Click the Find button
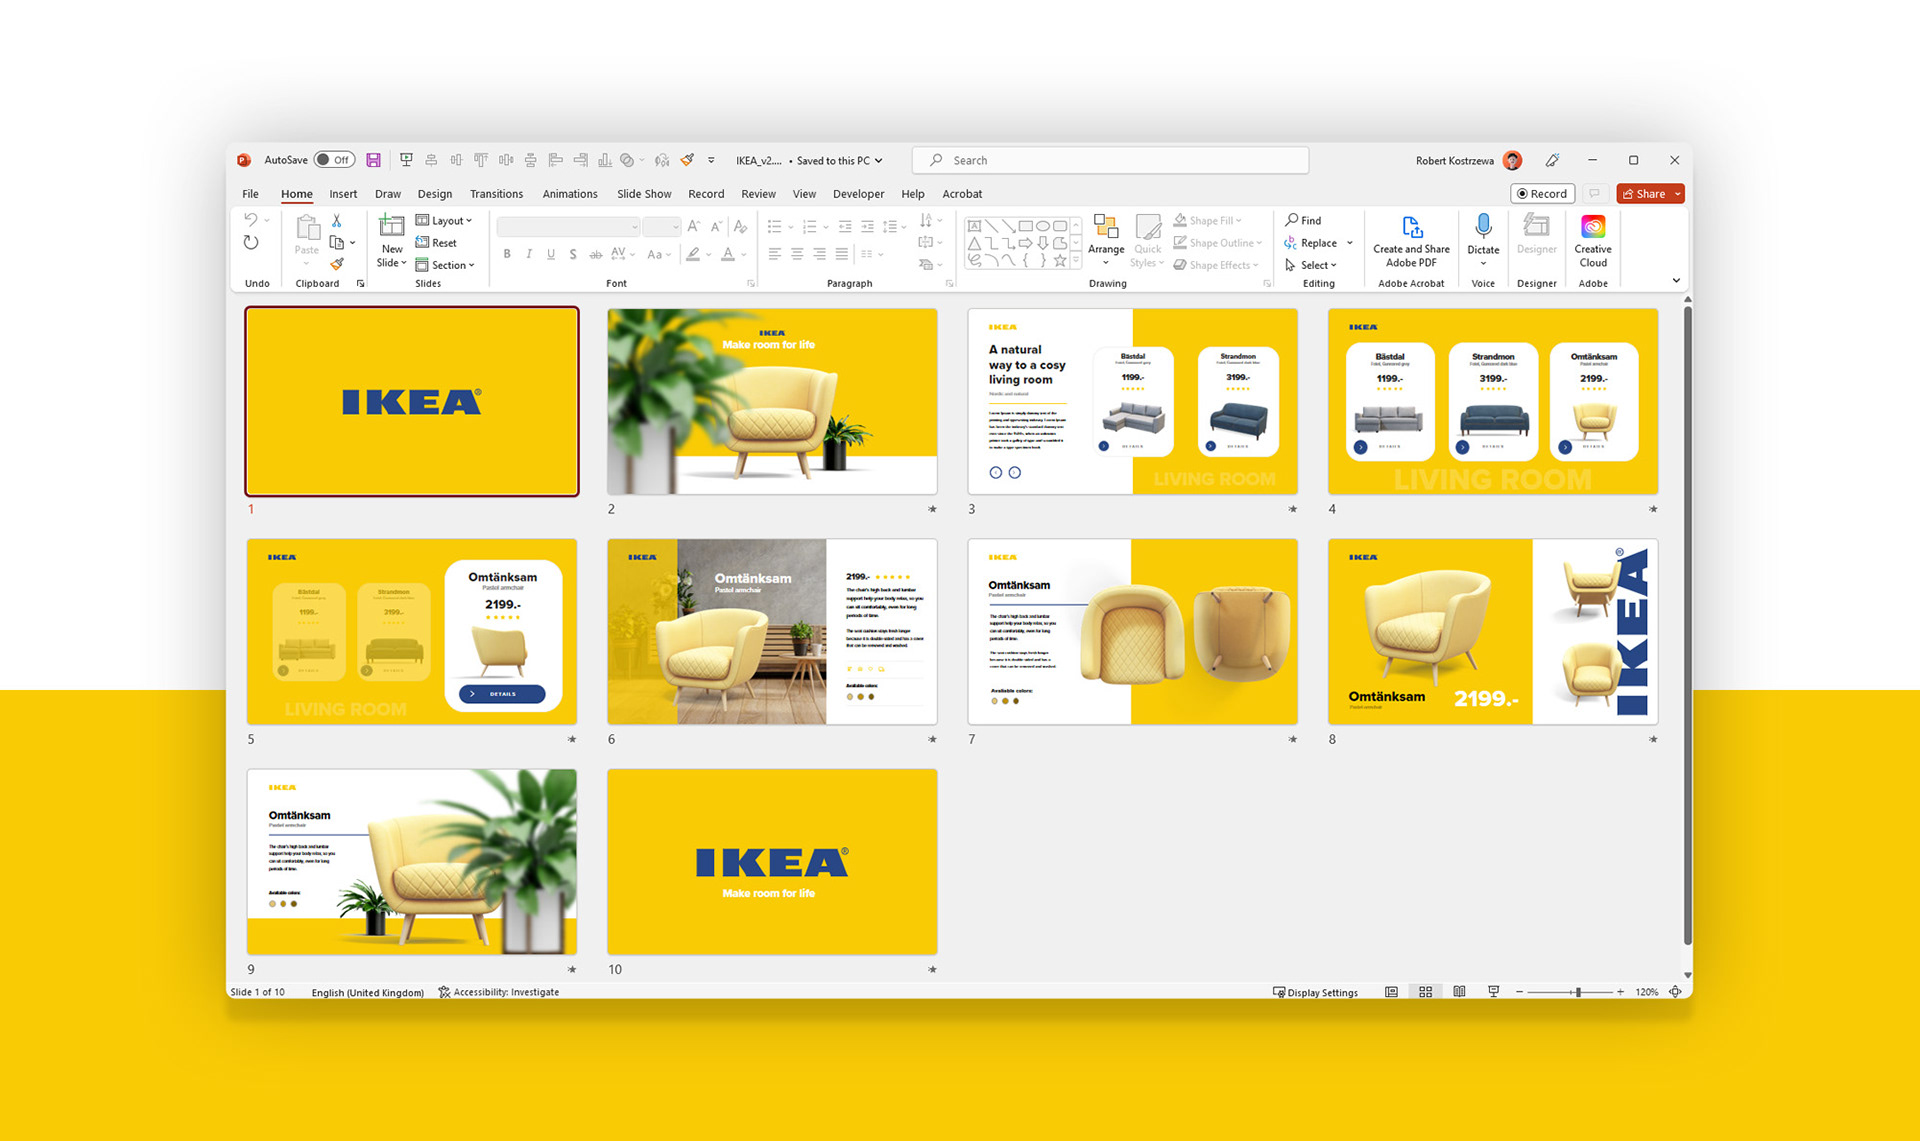Image resolution: width=1920 pixels, height=1141 pixels. [1303, 220]
